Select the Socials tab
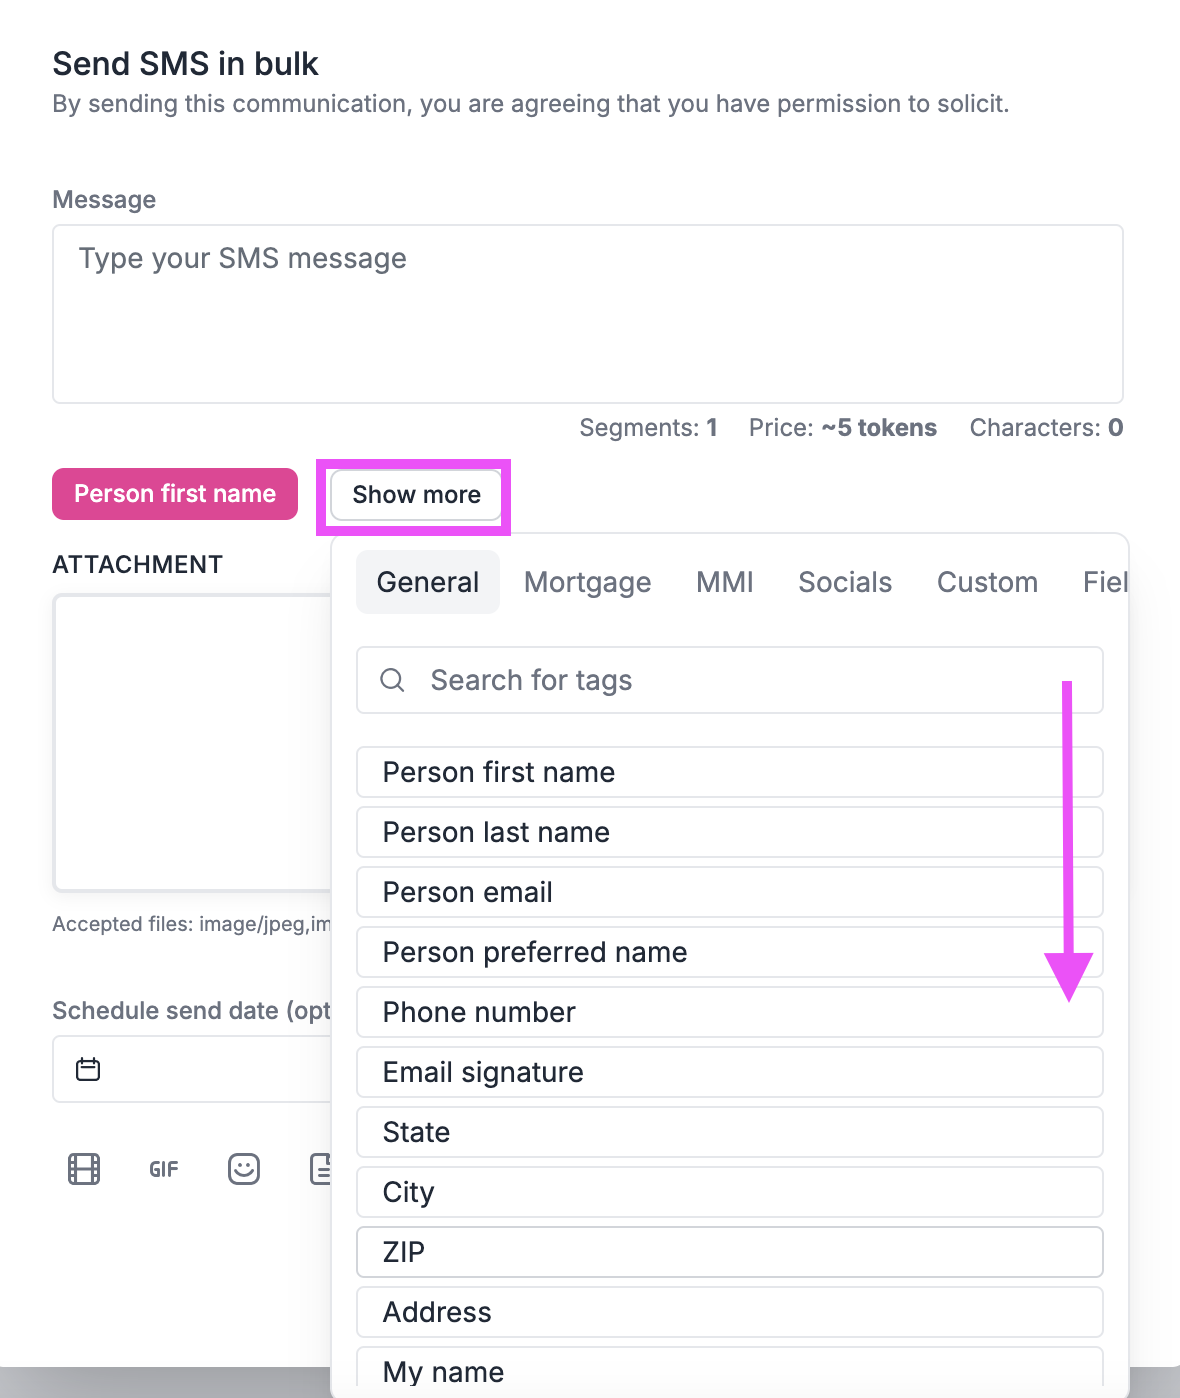Viewport: 1180px width, 1398px height. click(844, 582)
